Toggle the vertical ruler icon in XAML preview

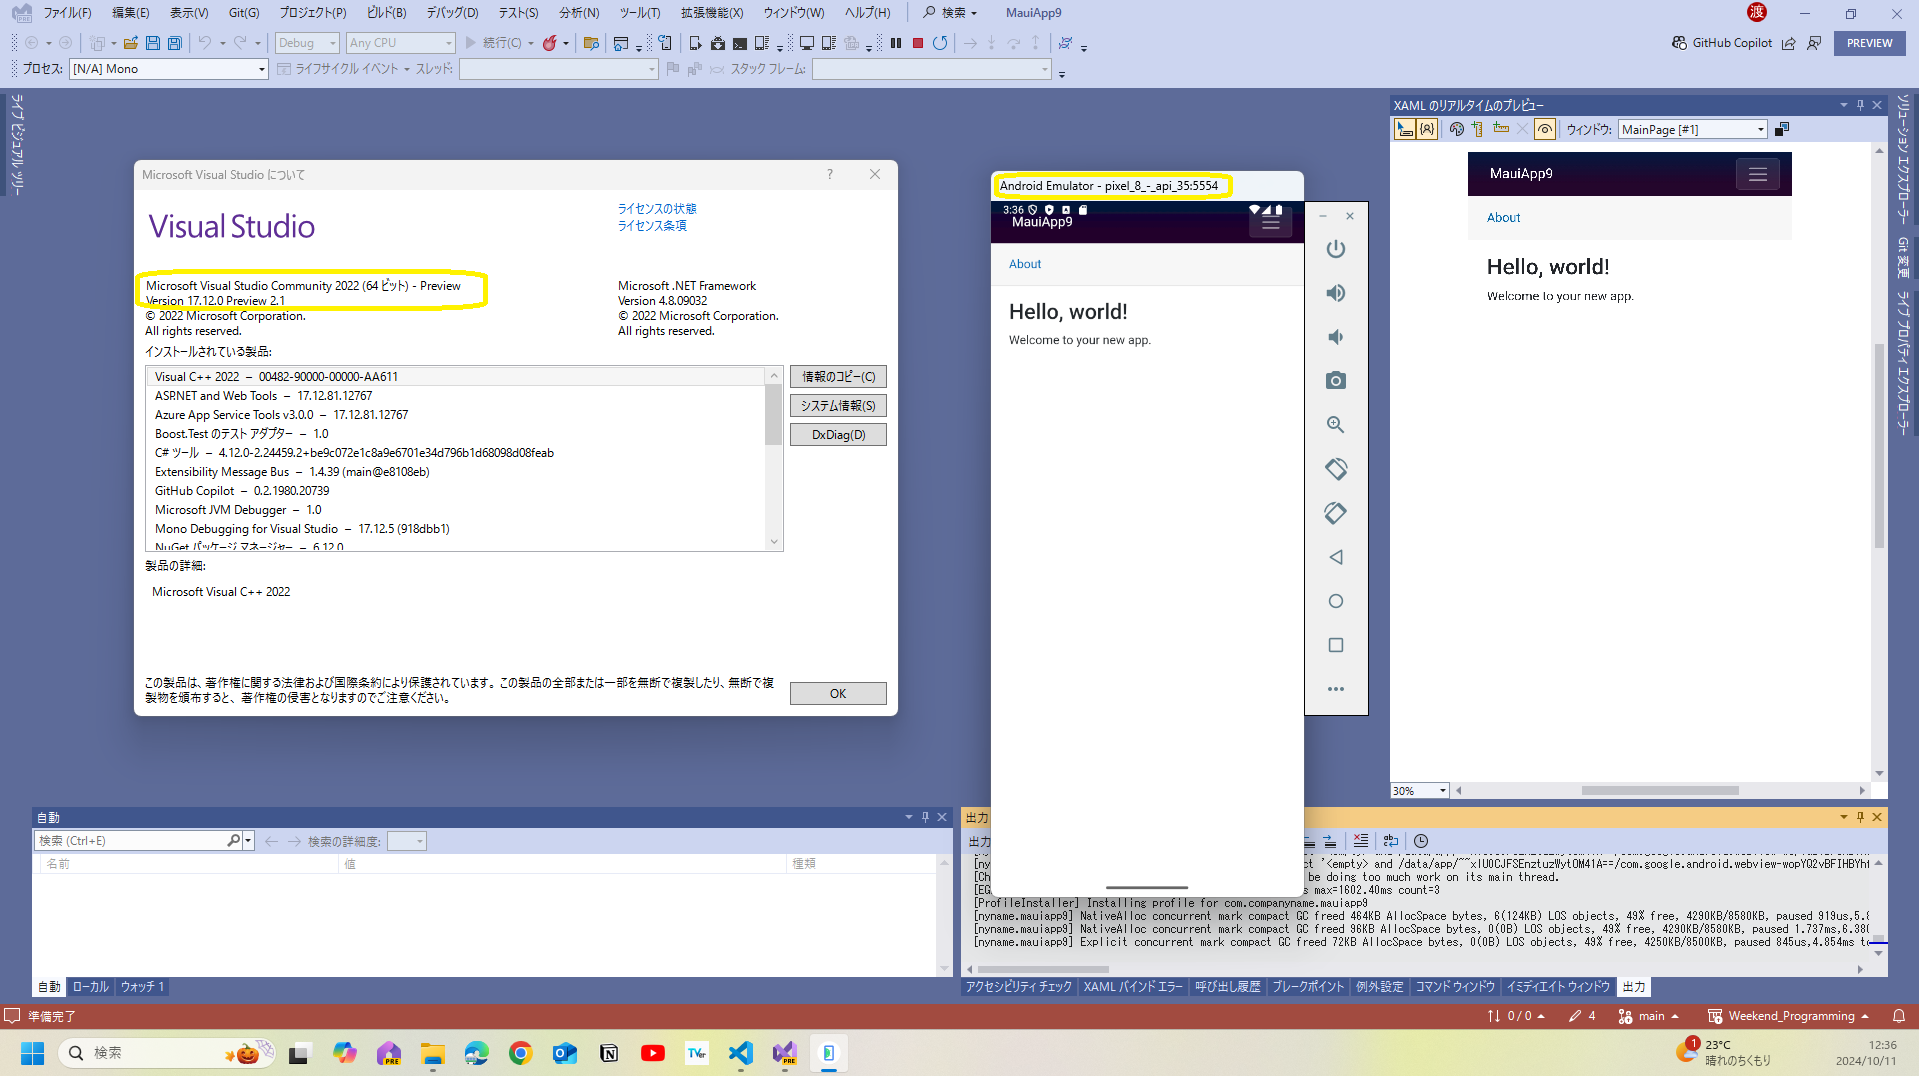click(1477, 129)
